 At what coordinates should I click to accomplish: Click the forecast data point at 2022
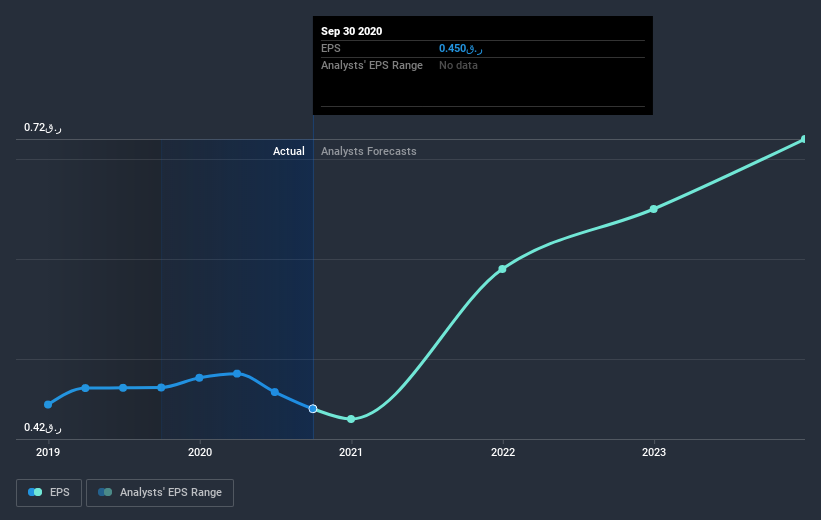coord(502,269)
